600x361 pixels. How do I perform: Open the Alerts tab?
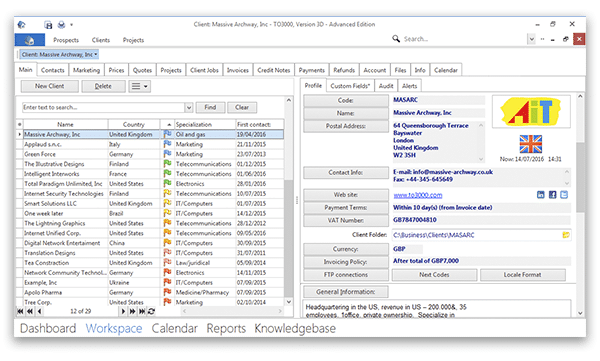409,86
